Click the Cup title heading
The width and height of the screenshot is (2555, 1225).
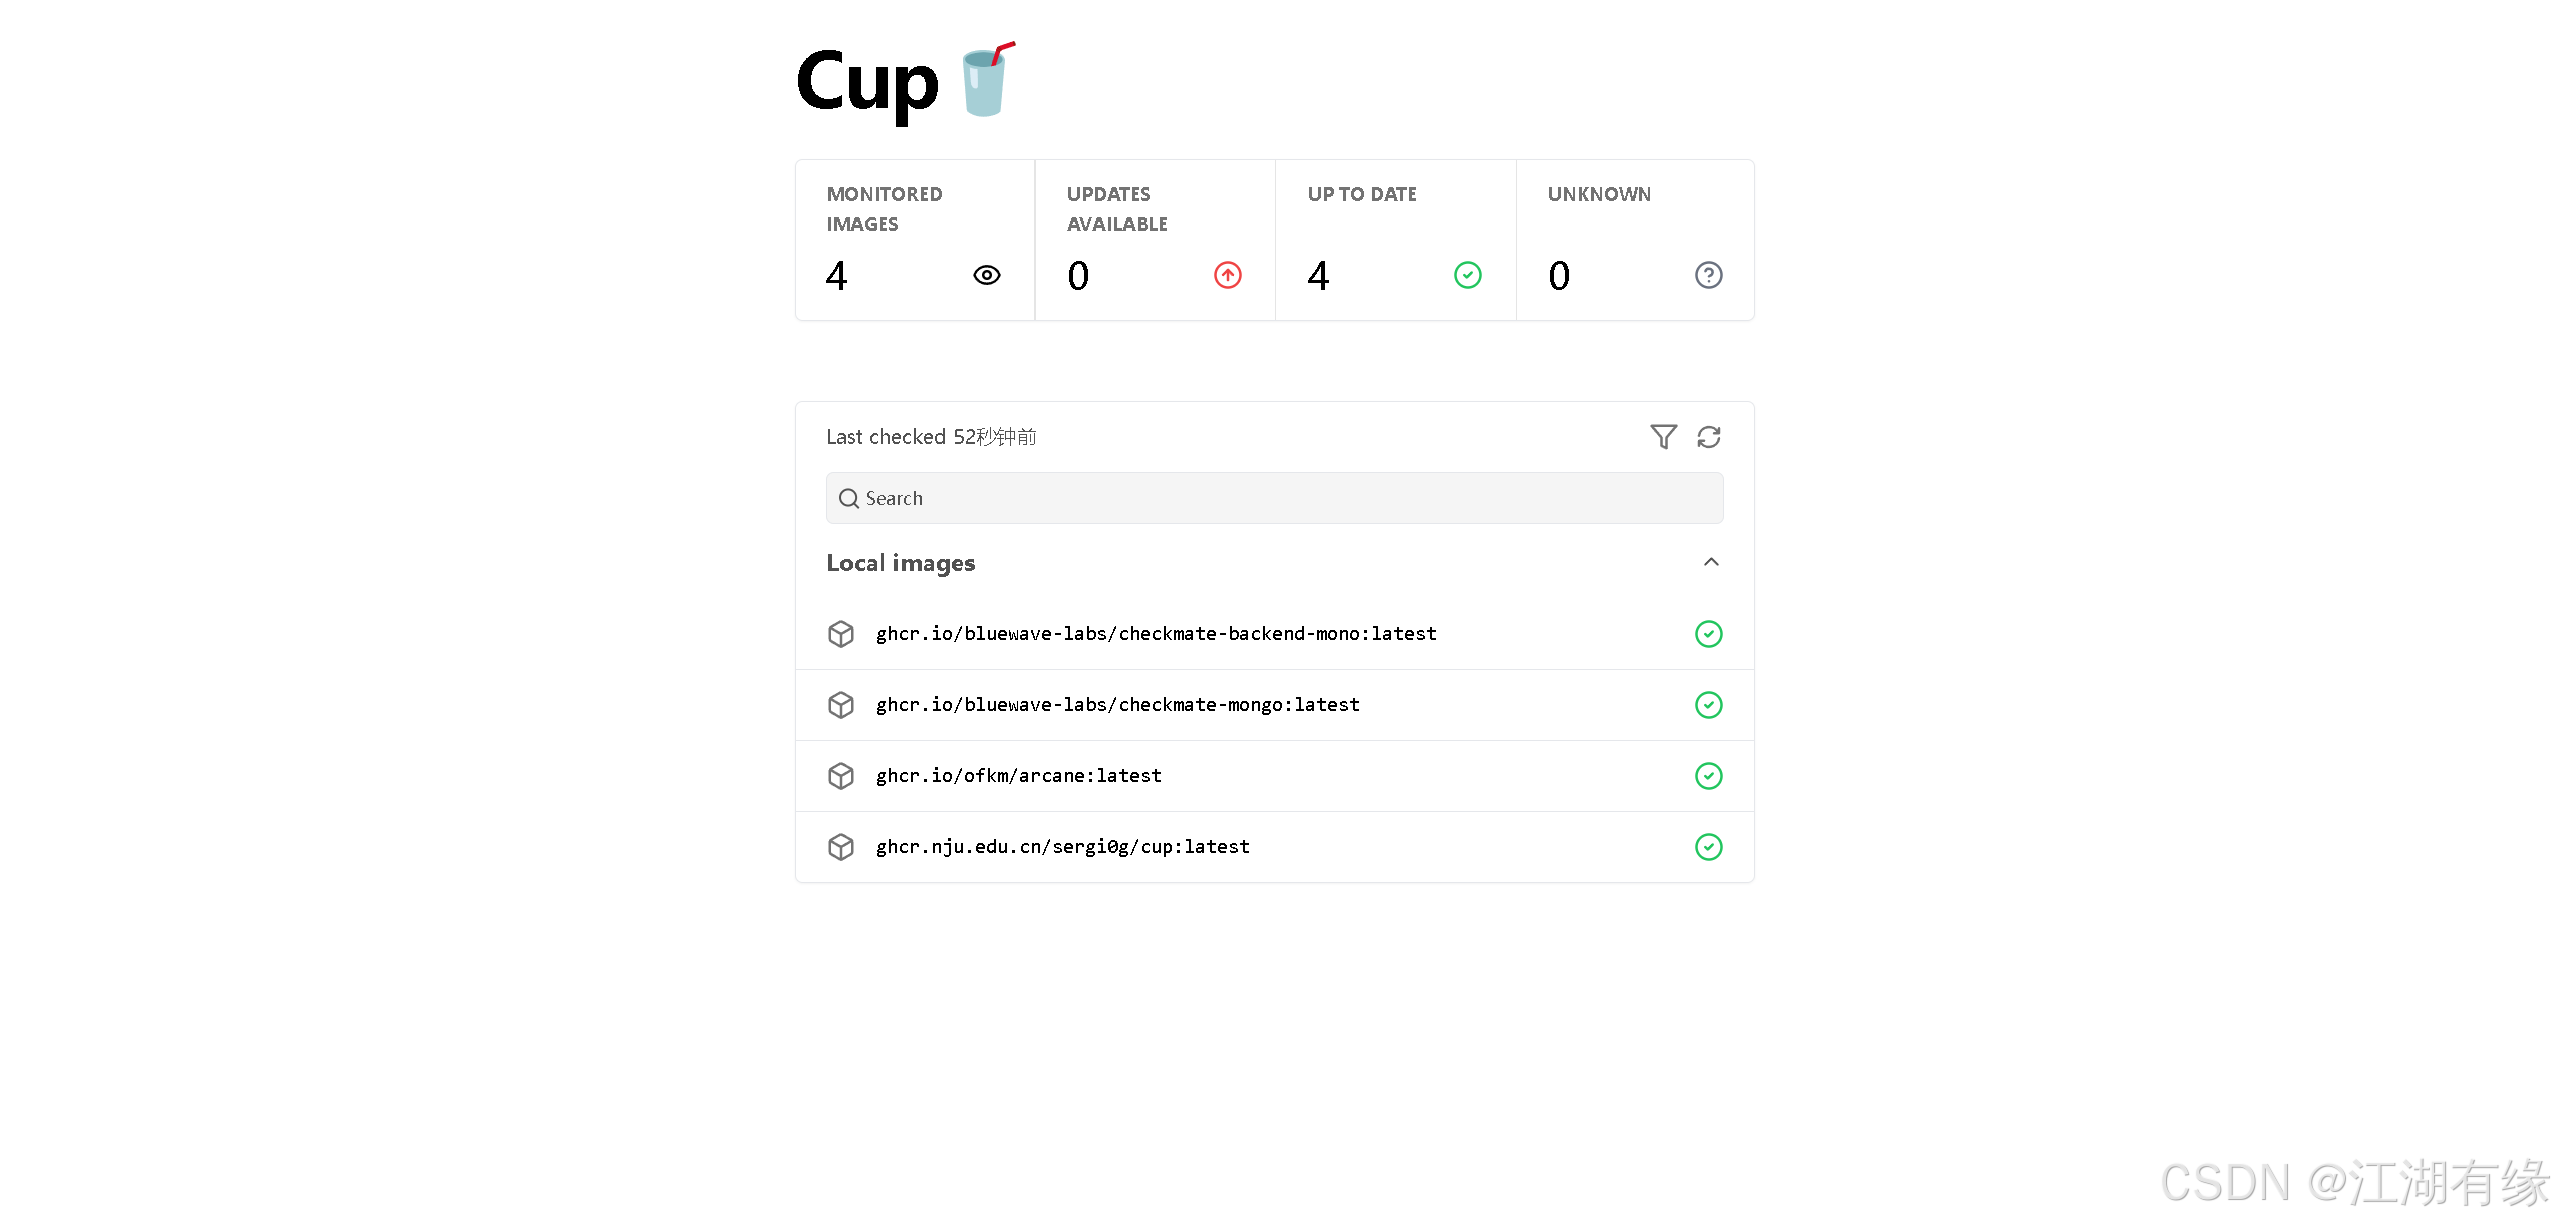[x=867, y=82]
